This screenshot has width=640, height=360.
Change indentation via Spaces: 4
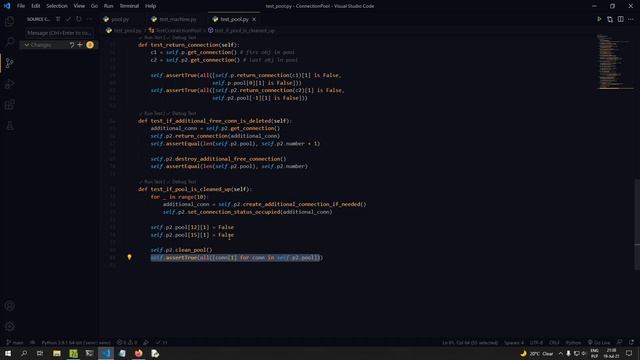(514, 342)
